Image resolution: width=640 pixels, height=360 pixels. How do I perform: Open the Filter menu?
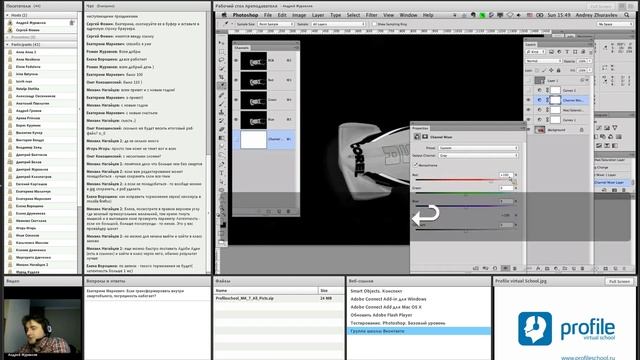click(x=371, y=15)
